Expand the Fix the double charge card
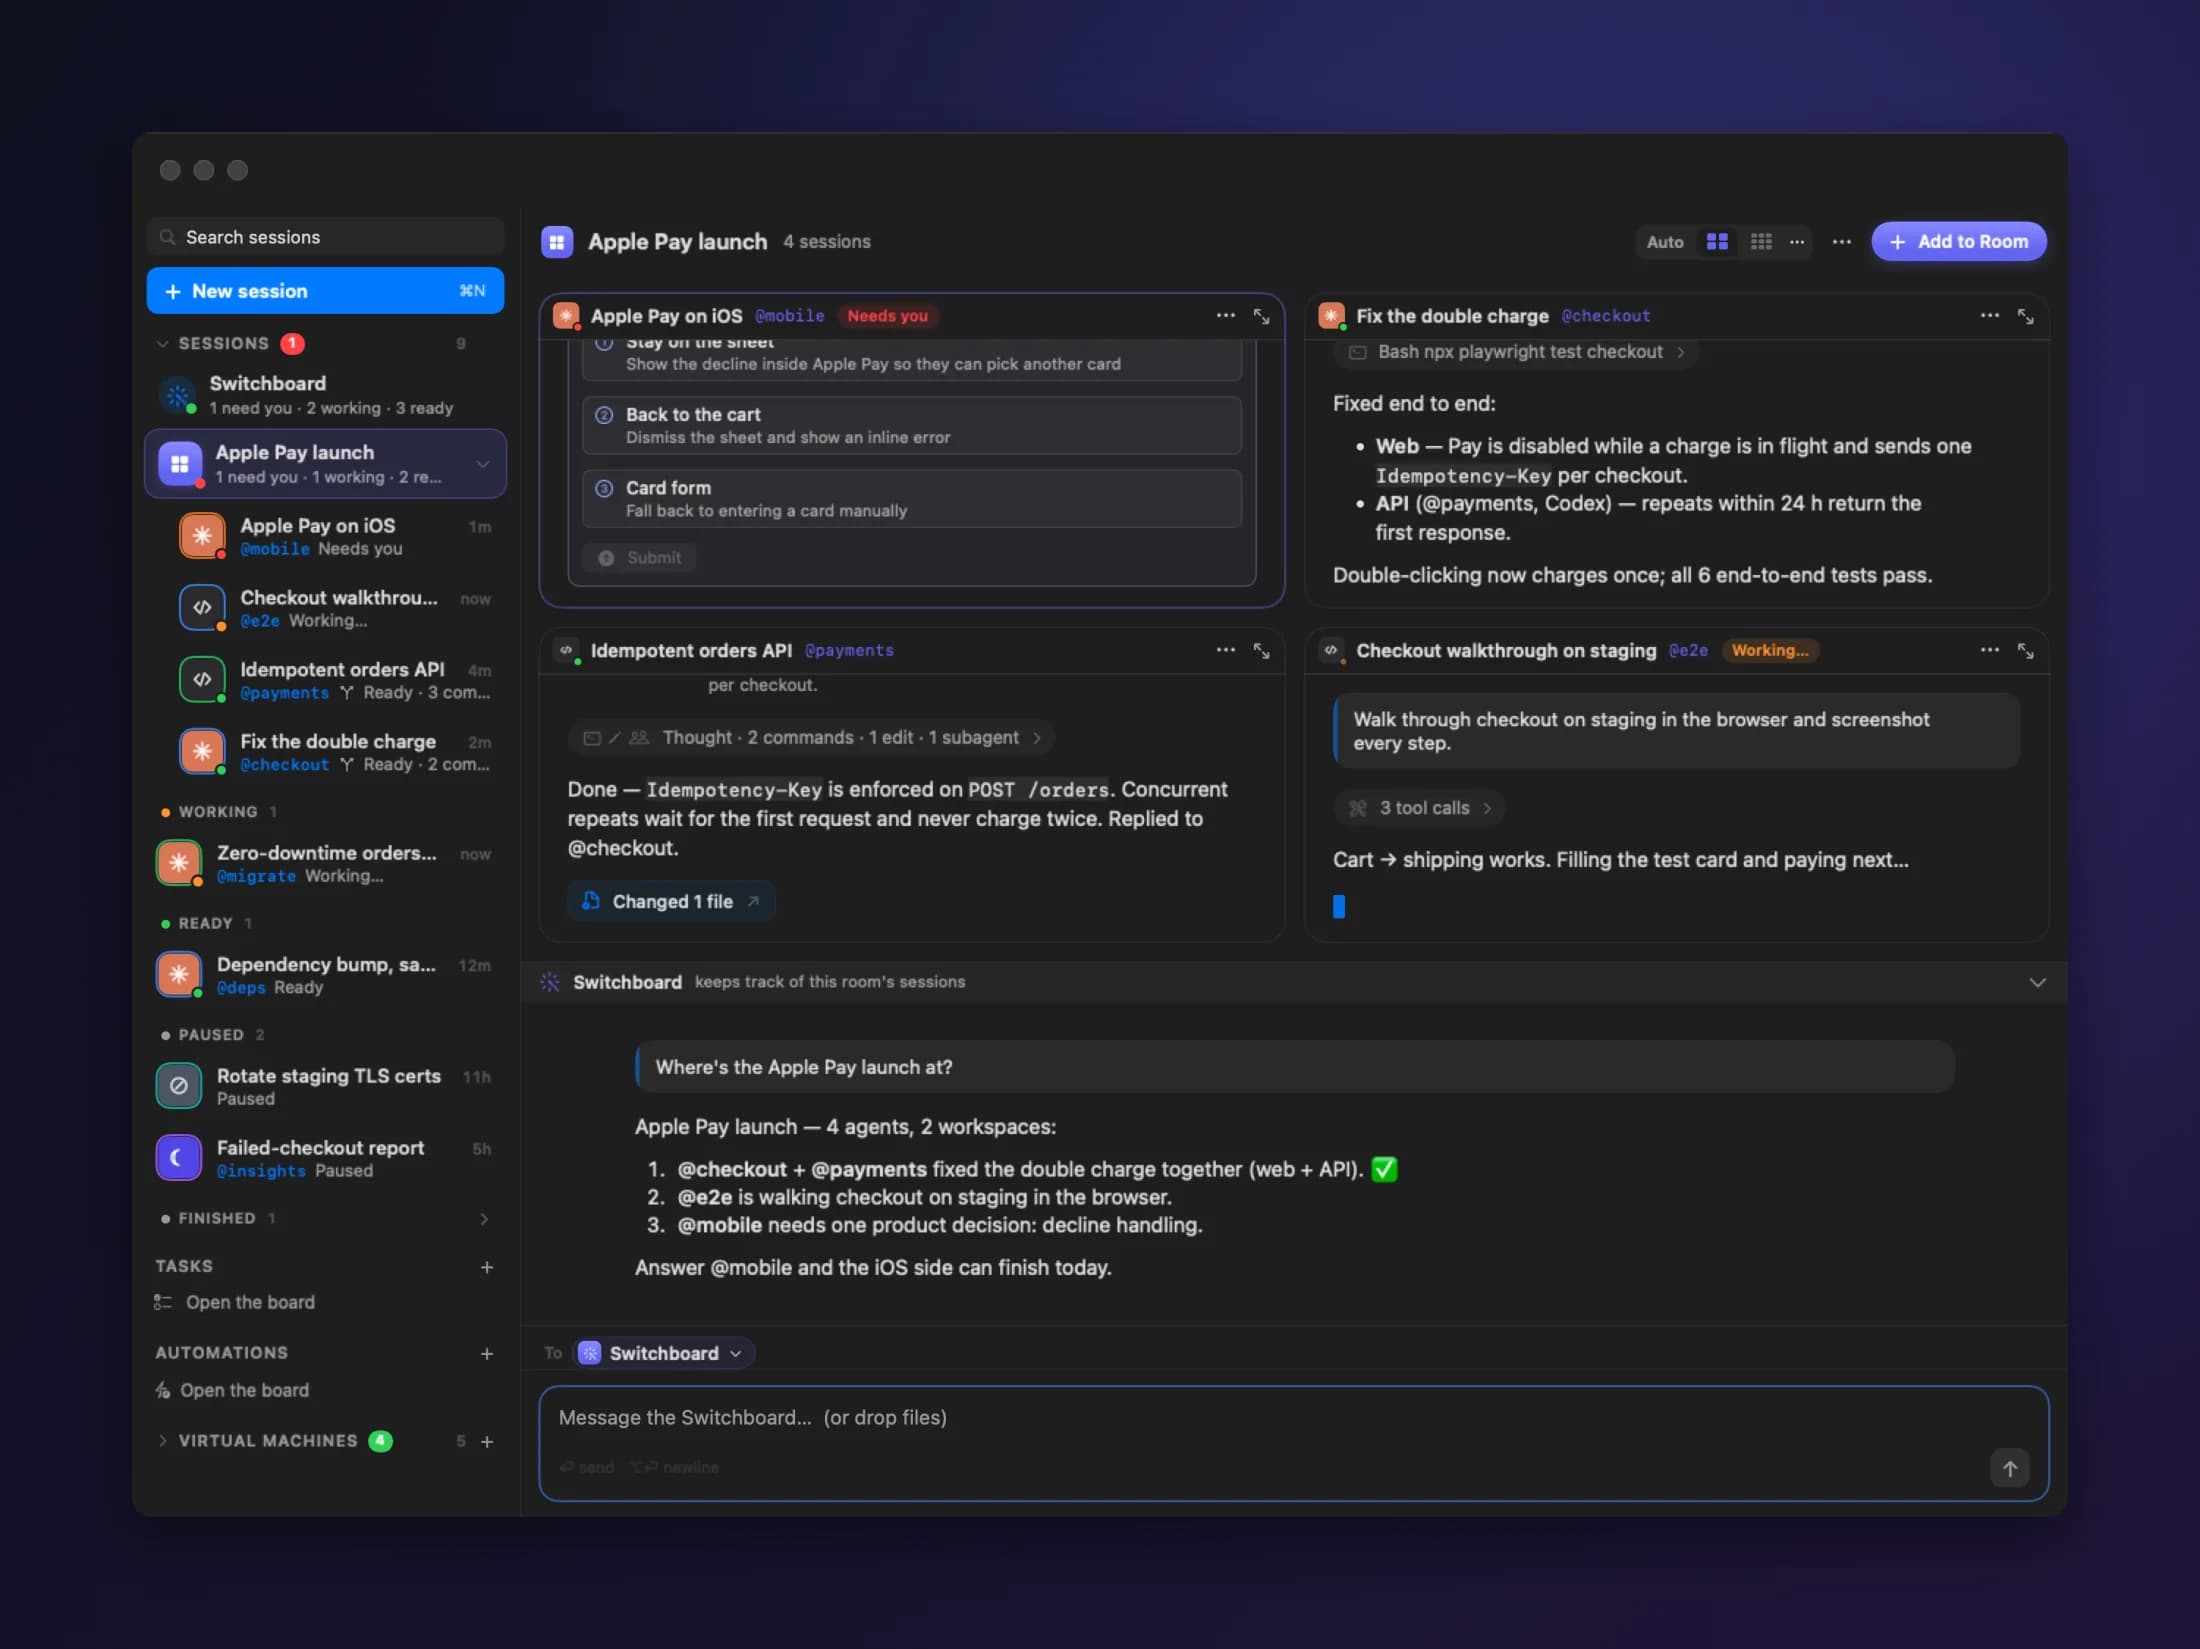This screenshot has height=1649, width=2200. click(x=2025, y=316)
